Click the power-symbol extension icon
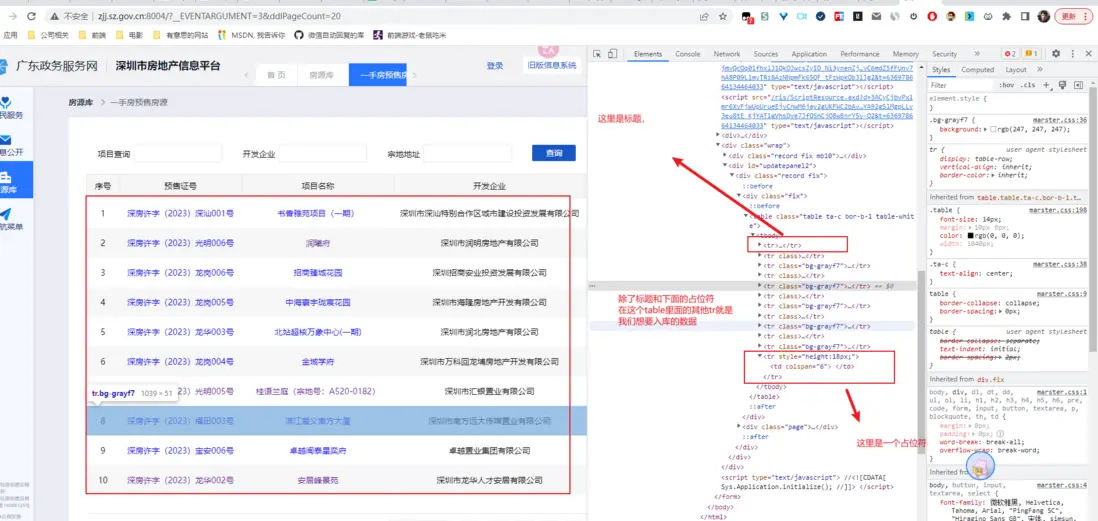Viewport: 1098px width, 521px height. 914,15
